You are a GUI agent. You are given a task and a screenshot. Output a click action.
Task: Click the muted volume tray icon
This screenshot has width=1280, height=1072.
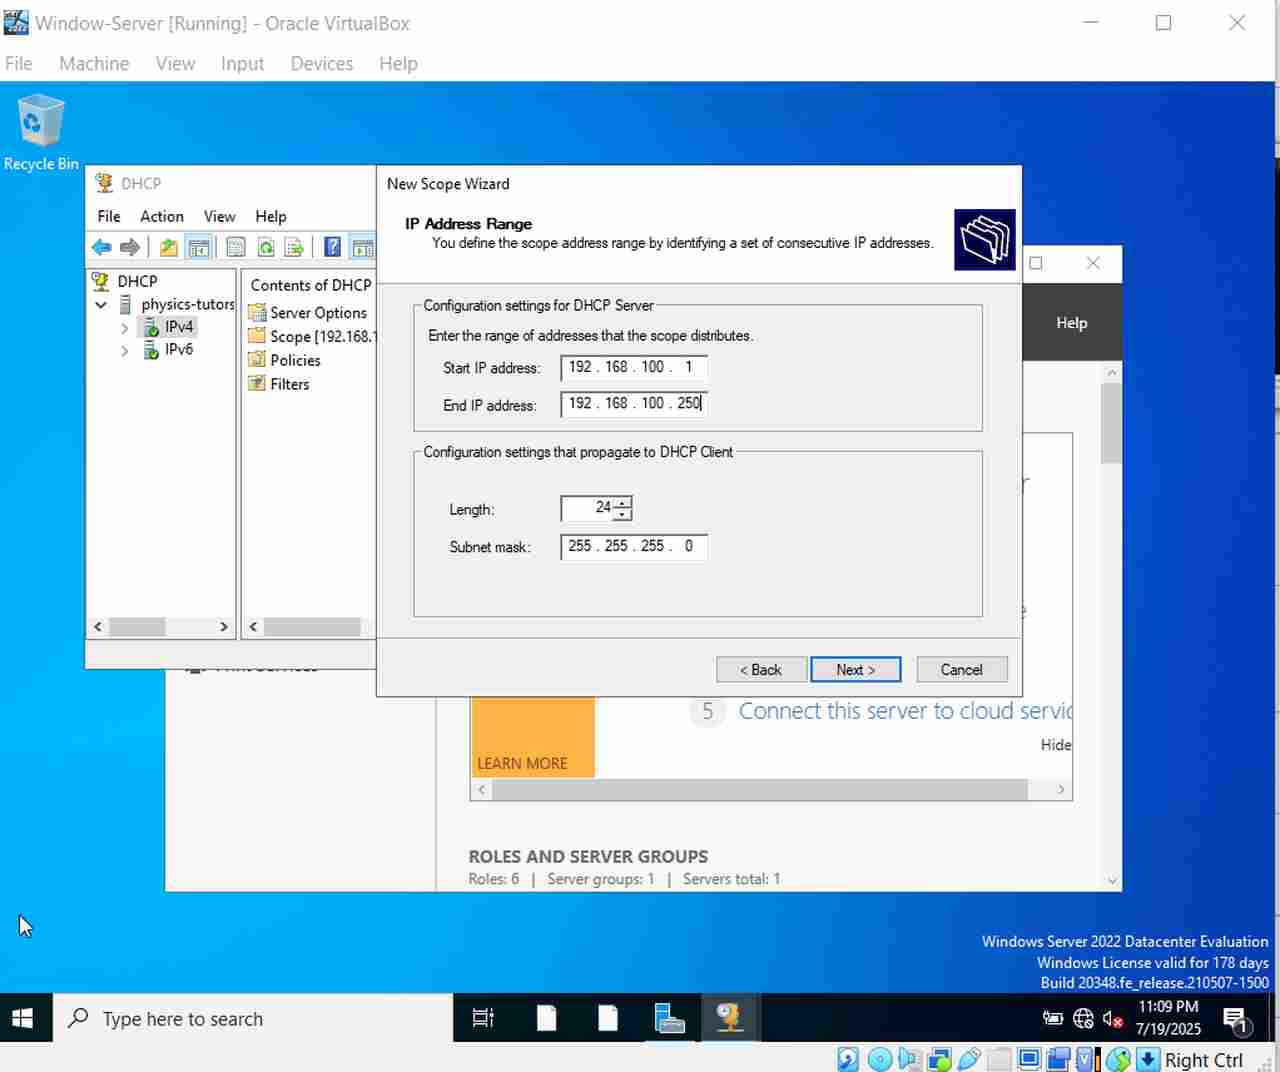[1113, 1019]
